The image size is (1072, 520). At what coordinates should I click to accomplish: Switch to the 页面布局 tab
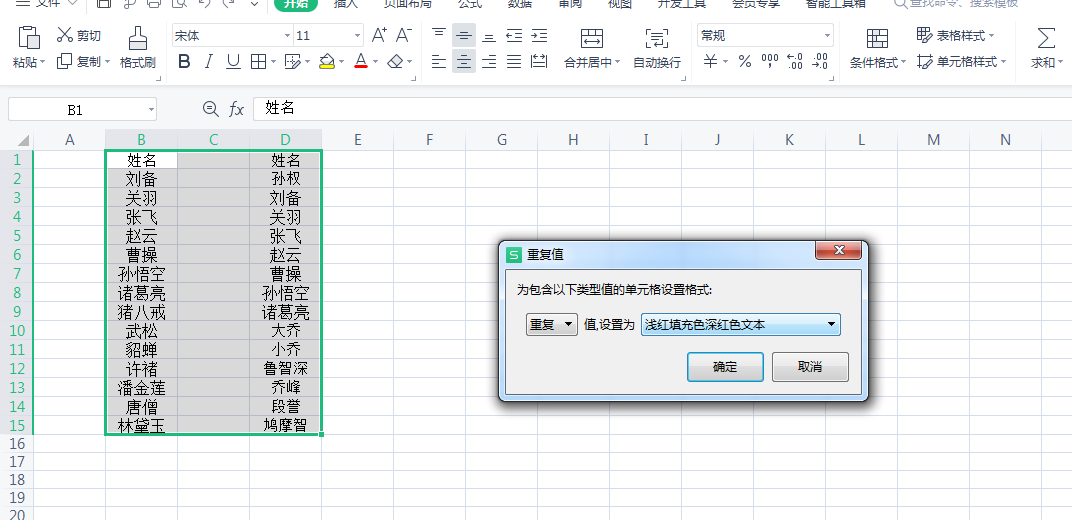(x=407, y=3)
